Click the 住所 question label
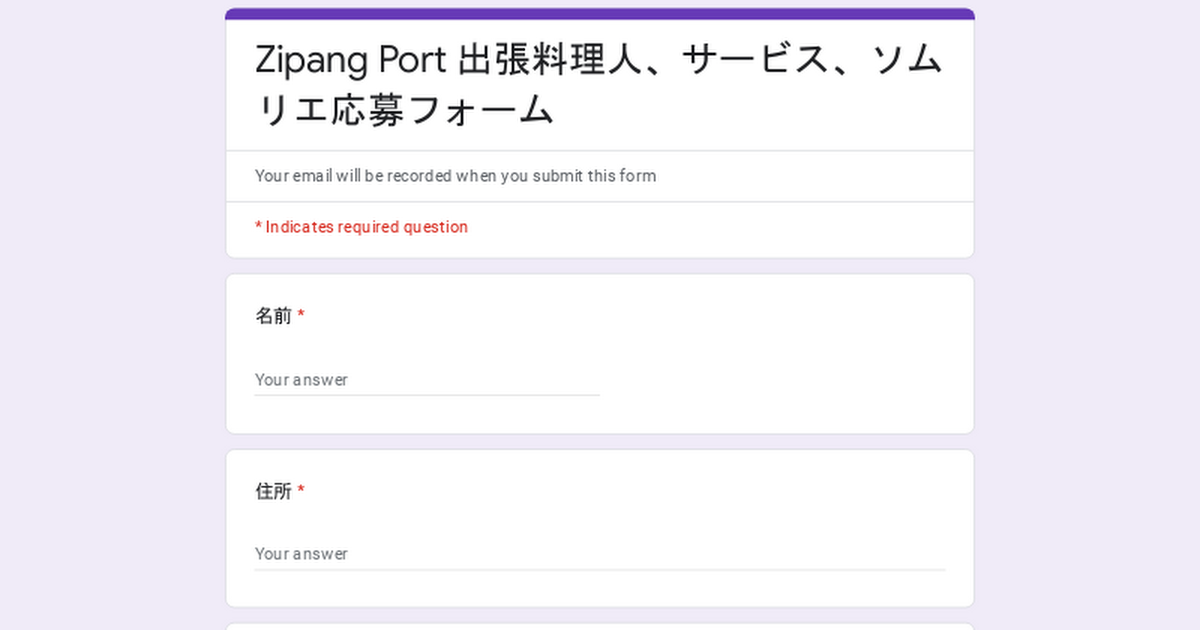 (273, 491)
